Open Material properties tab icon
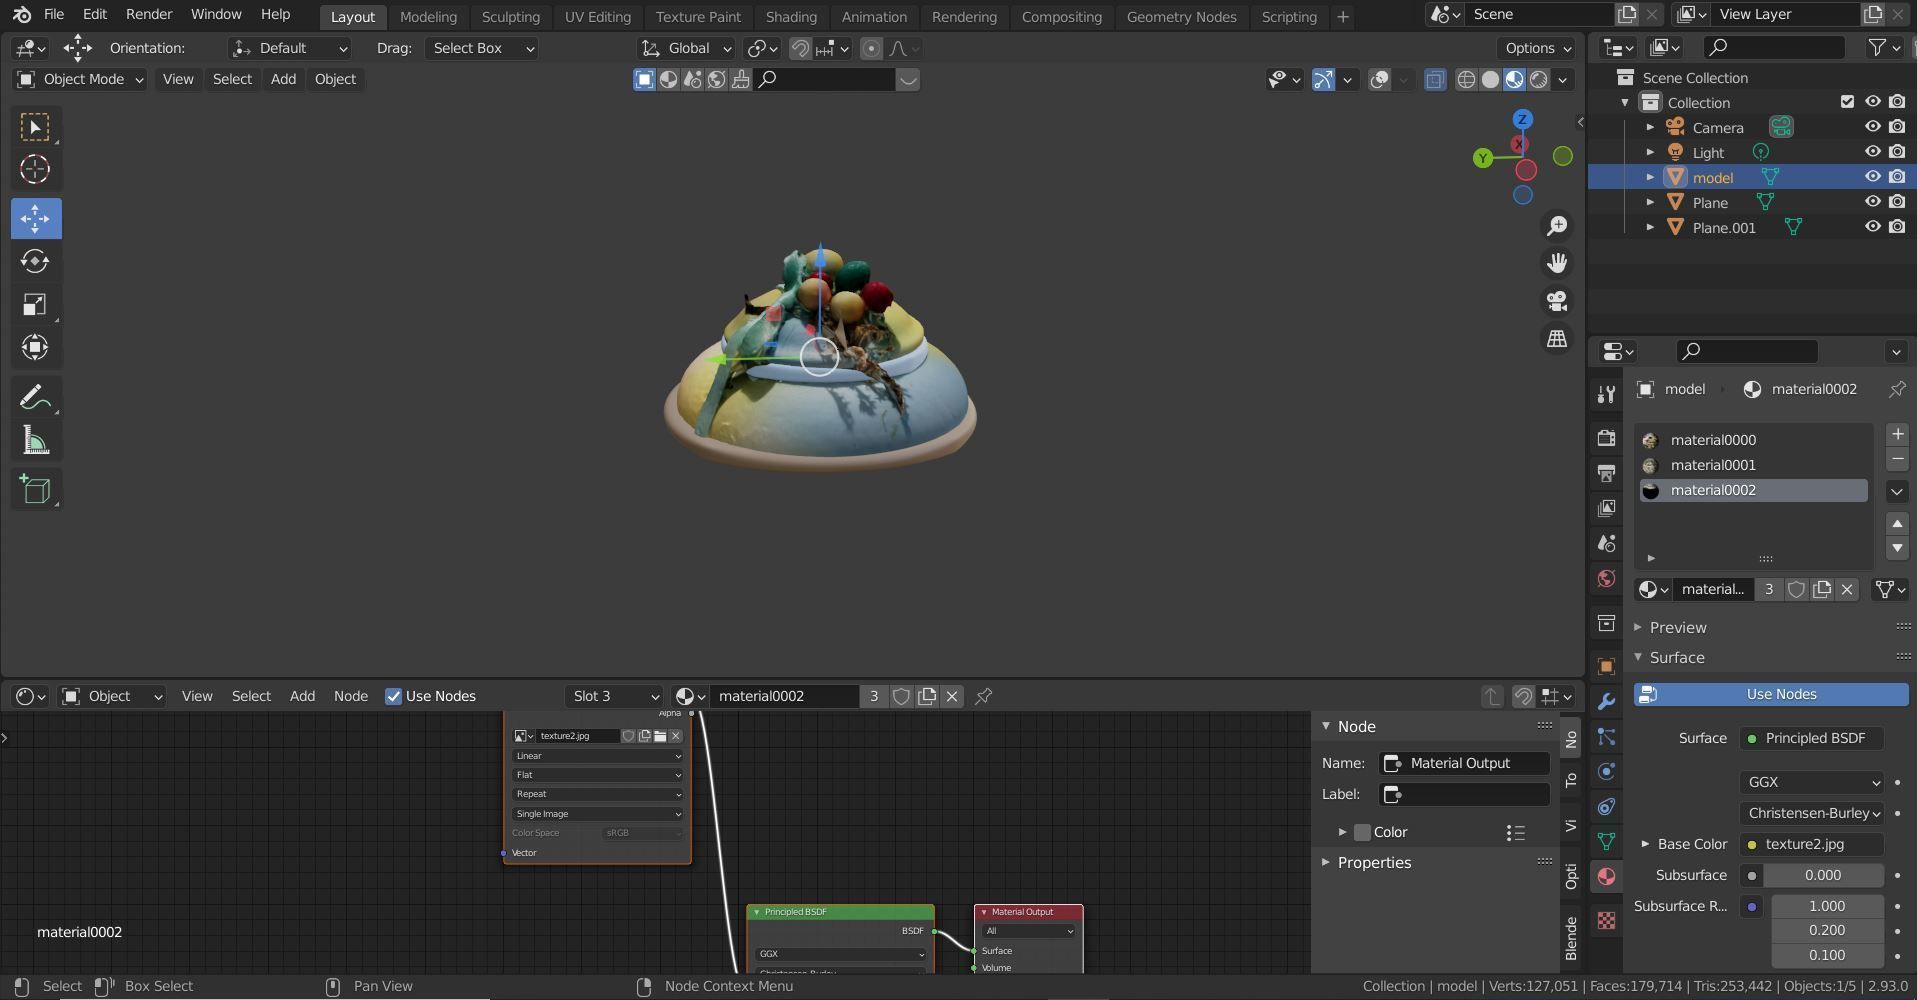The image size is (1917, 1000). [1606, 877]
